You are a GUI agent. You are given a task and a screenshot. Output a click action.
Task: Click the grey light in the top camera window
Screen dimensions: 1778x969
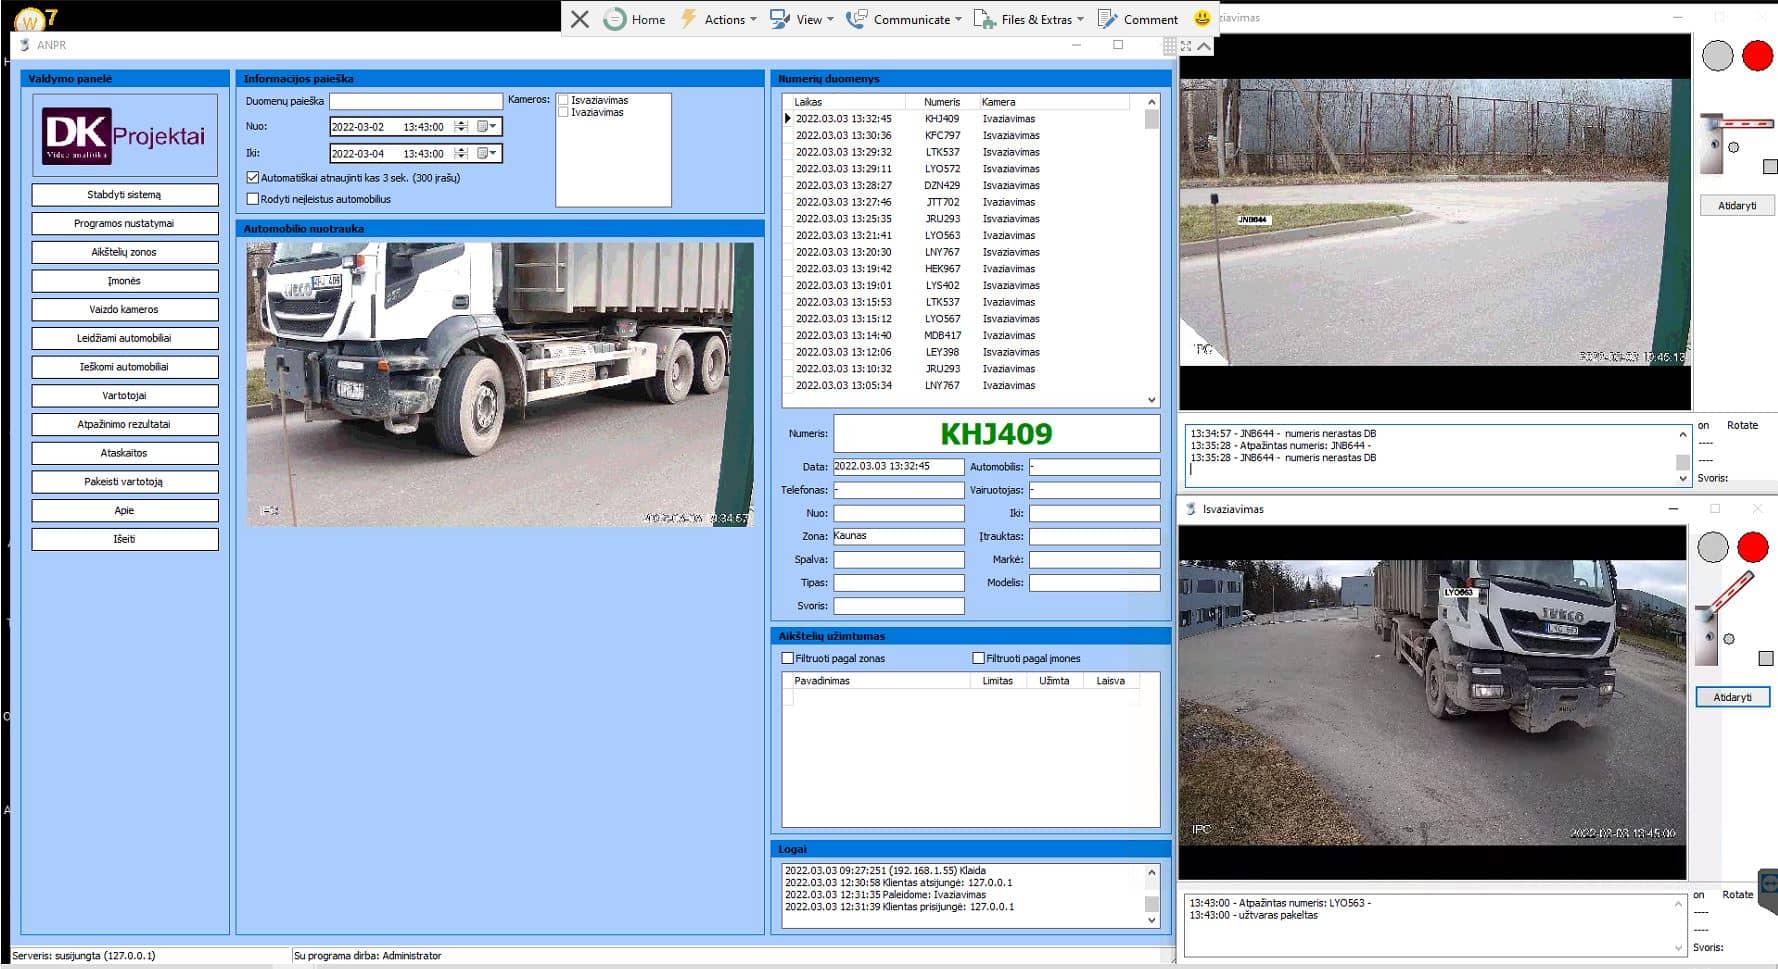(1717, 55)
